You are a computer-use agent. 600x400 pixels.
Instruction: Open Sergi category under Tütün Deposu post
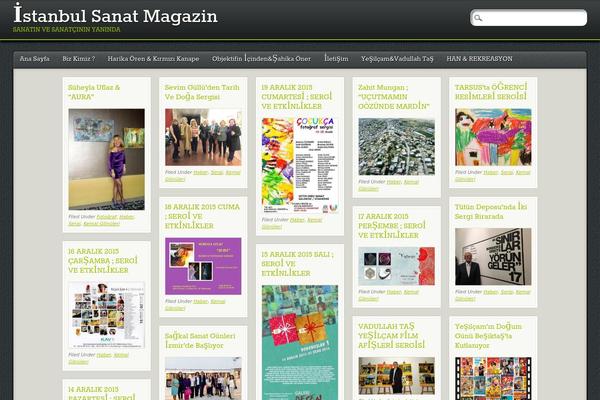pyautogui.click(x=507, y=292)
